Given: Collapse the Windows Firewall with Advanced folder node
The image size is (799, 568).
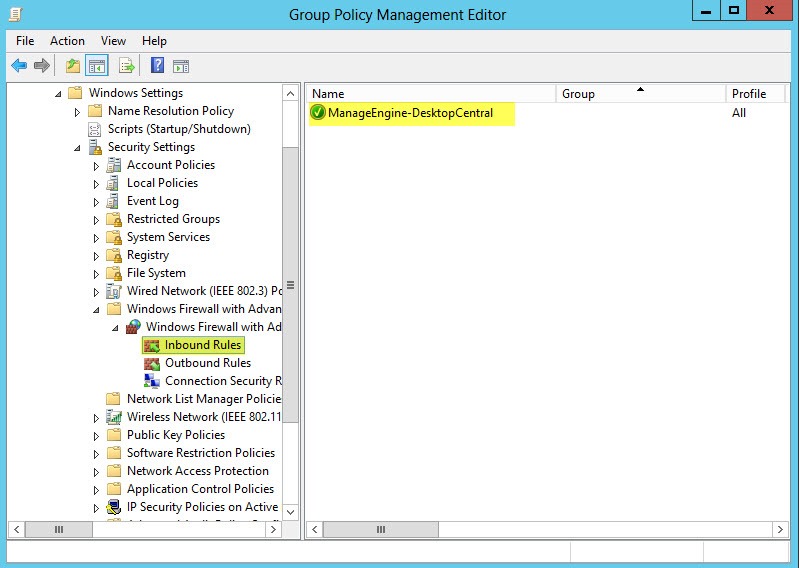Looking at the screenshot, I should pos(96,310).
